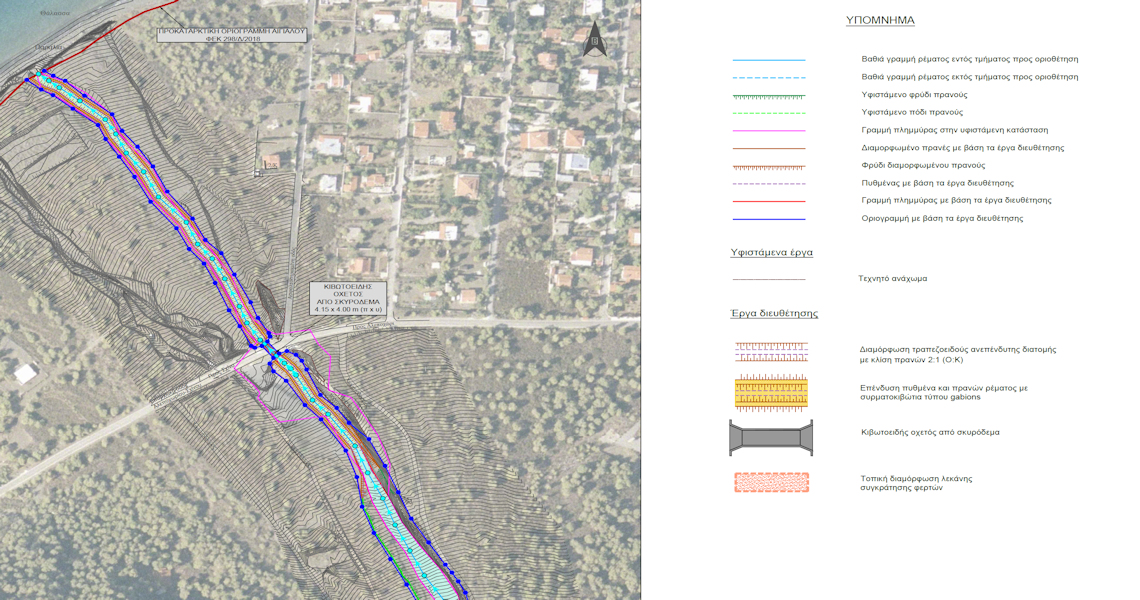Click the map callout 'ΚΙΒΩΤΟΕΙΔΗΣ ΟΧΕΤΟΣ ΑΠΟ ΣΚΥΡΟΔΕΜΑ'
Viewport: 1140px width, 600px height.
[x=348, y=298]
